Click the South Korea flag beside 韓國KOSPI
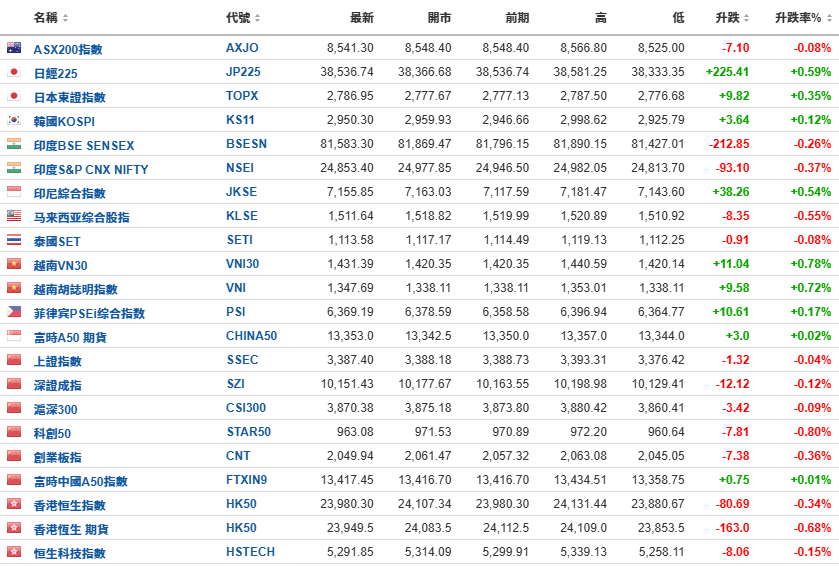Image resolution: width=839 pixels, height=566 pixels. click(x=14, y=120)
